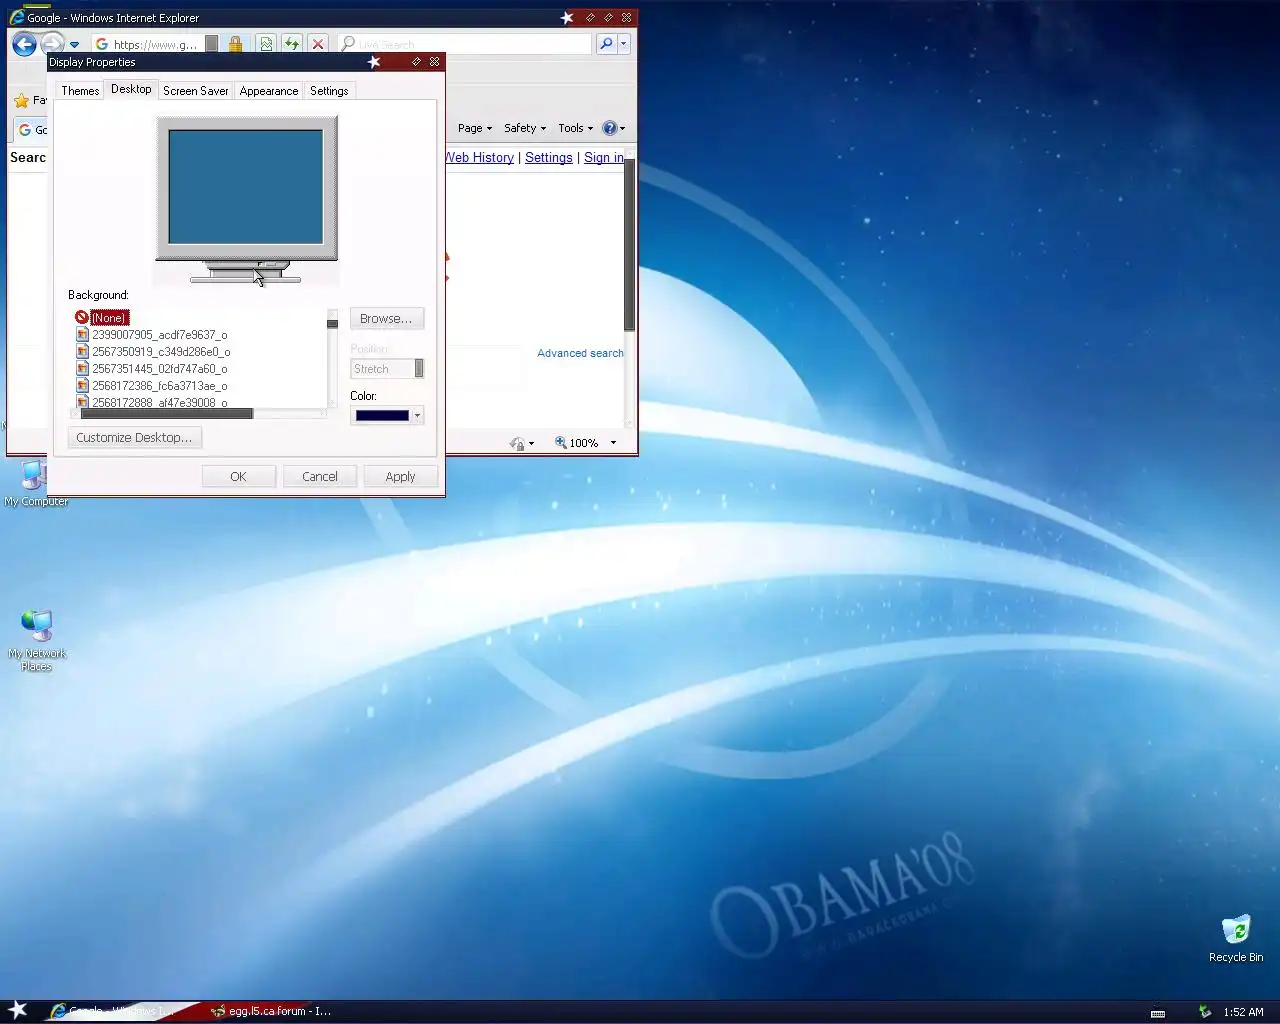Viewport: 1280px width, 1024px height.
Task: Click the magnifier Search button in IE
Action: [x=605, y=44]
